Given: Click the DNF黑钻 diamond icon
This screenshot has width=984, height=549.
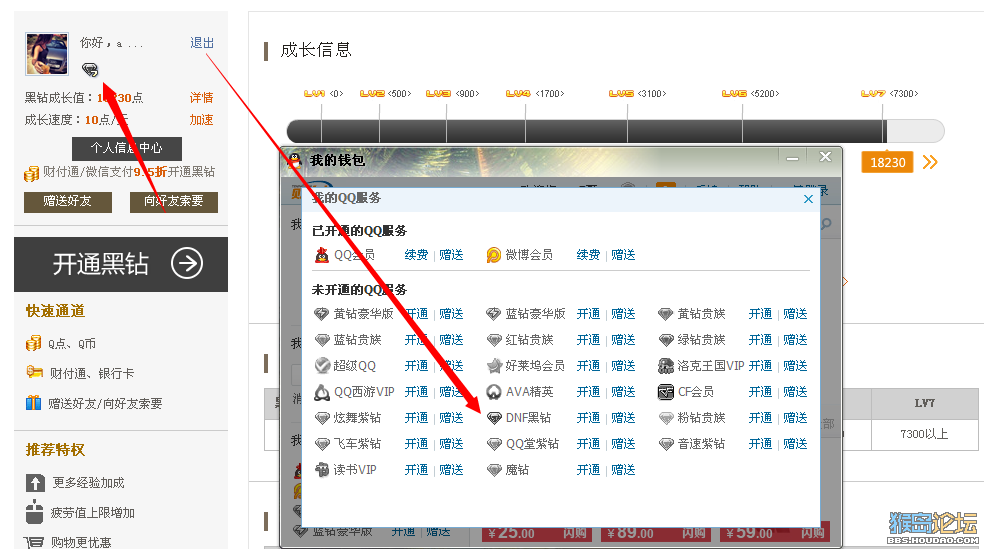Looking at the screenshot, I should coord(494,418).
